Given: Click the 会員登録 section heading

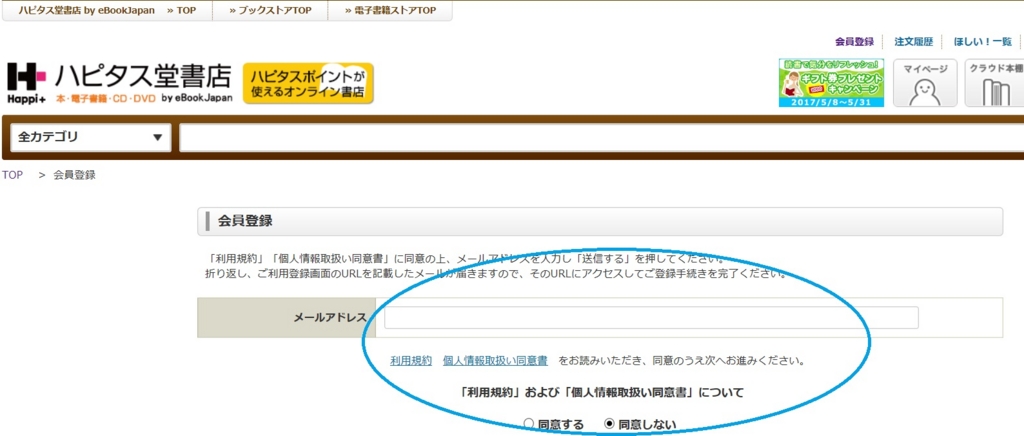Looking at the screenshot, I should (245, 221).
